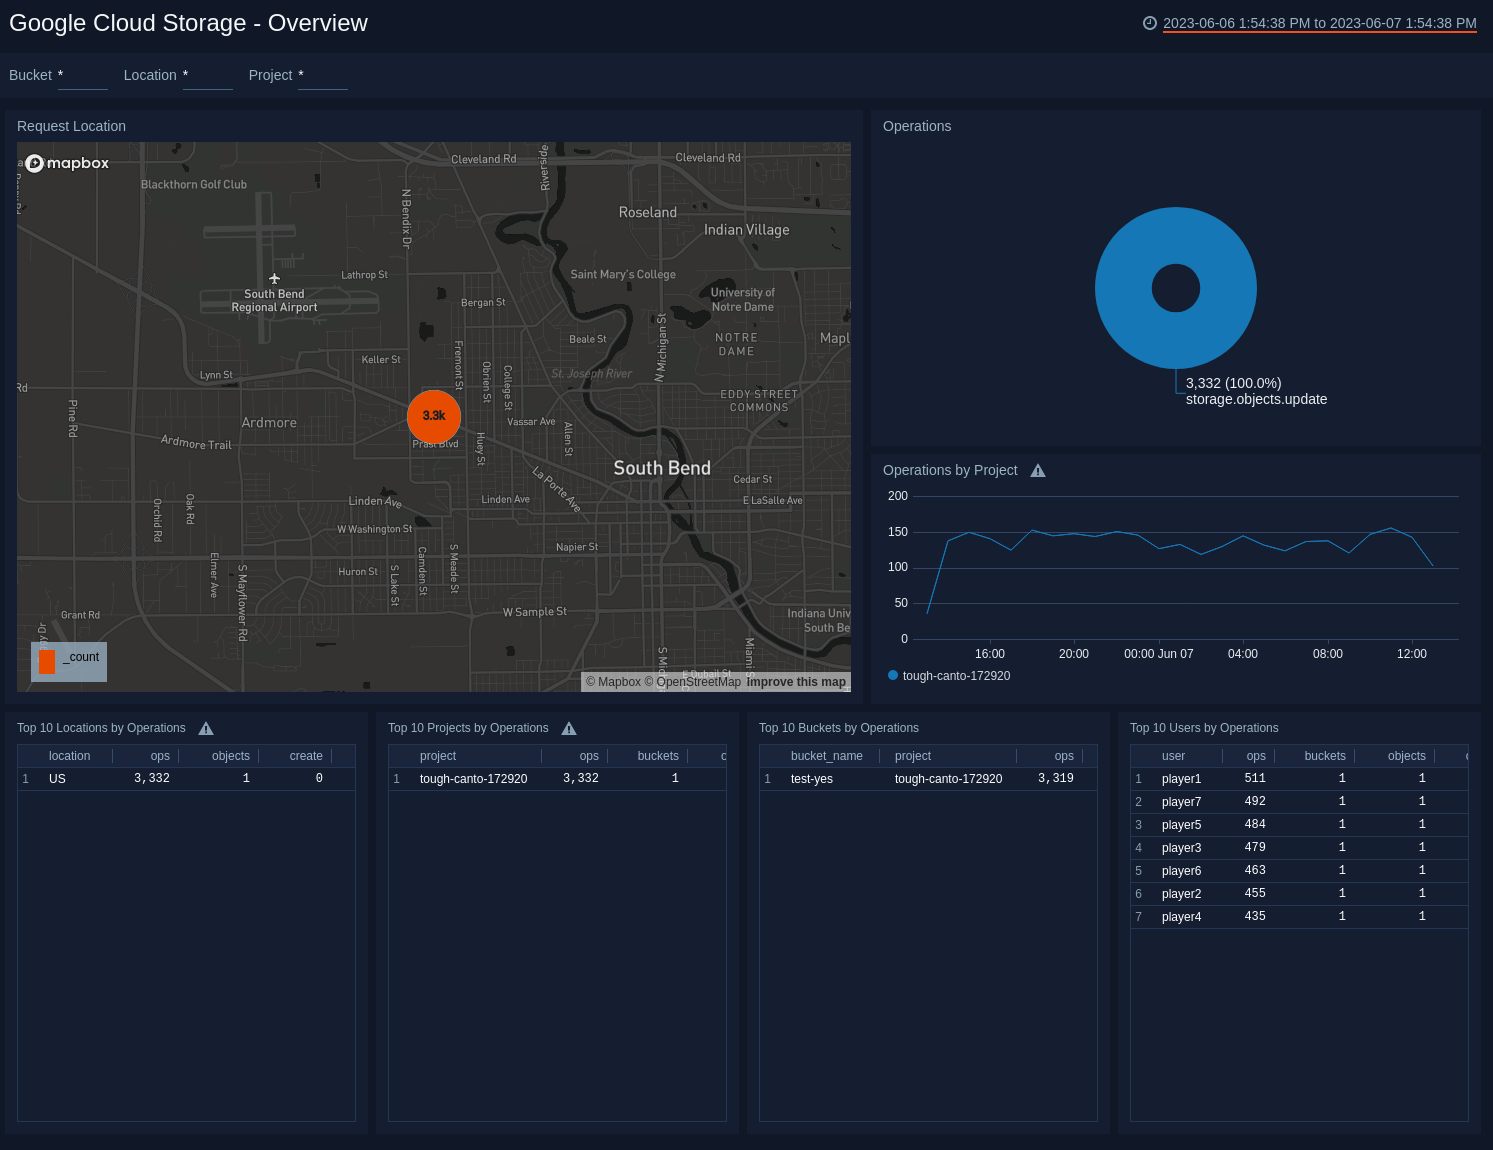Image resolution: width=1493 pixels, height=1150 pixels.
Task: Click the 511 ops value for player1
Action: [x=1255, y=779]
